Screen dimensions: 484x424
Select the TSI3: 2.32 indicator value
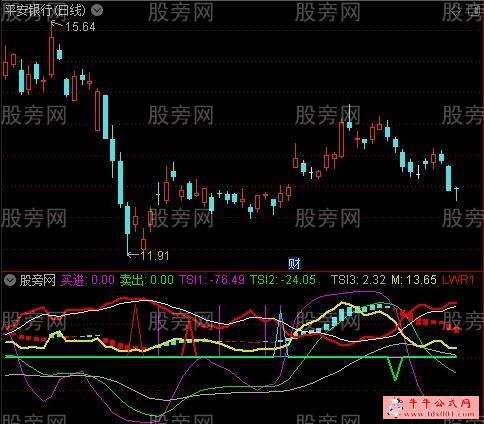[358, 280]
